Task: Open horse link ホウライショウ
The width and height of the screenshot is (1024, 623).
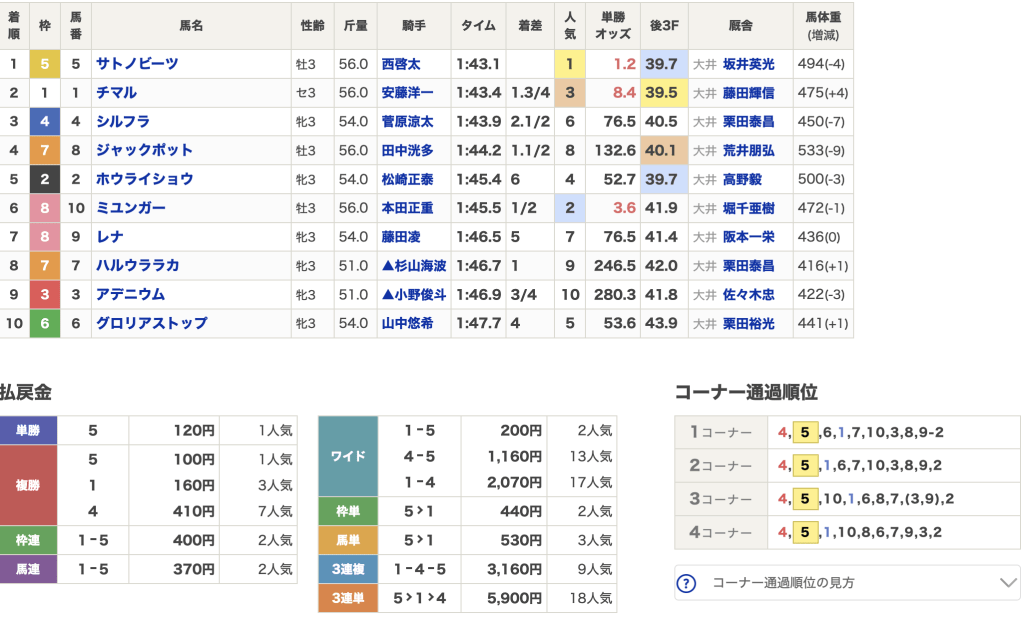Action: [x=144, y=179]
